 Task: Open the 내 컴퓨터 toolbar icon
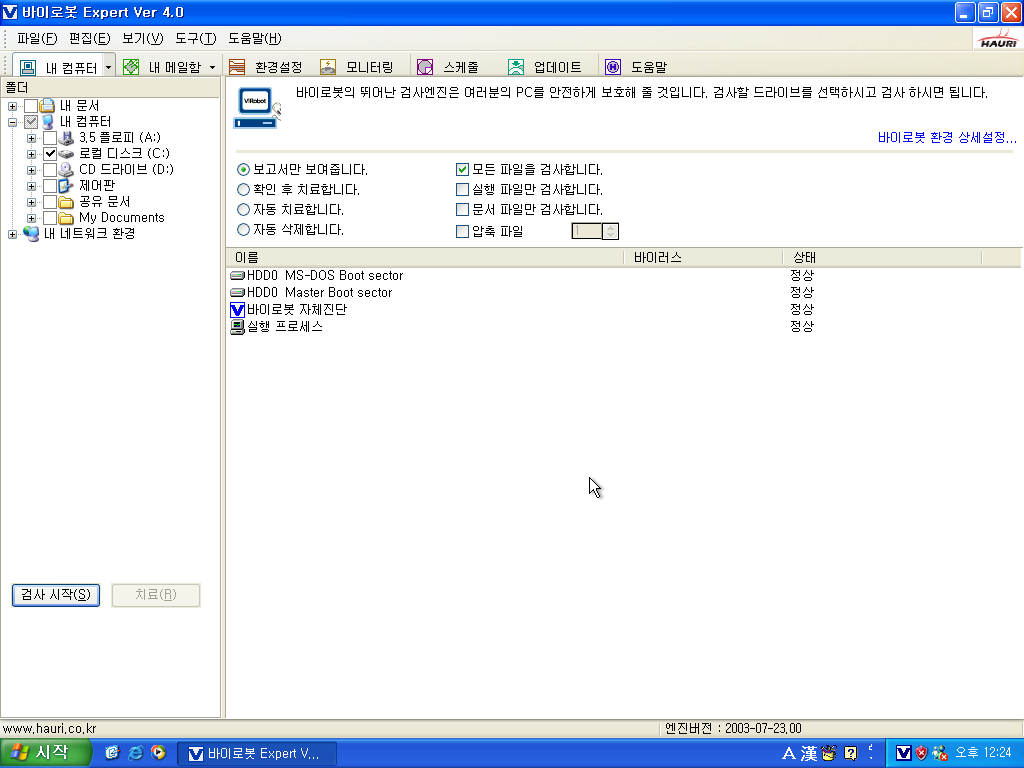coord(28,67)
